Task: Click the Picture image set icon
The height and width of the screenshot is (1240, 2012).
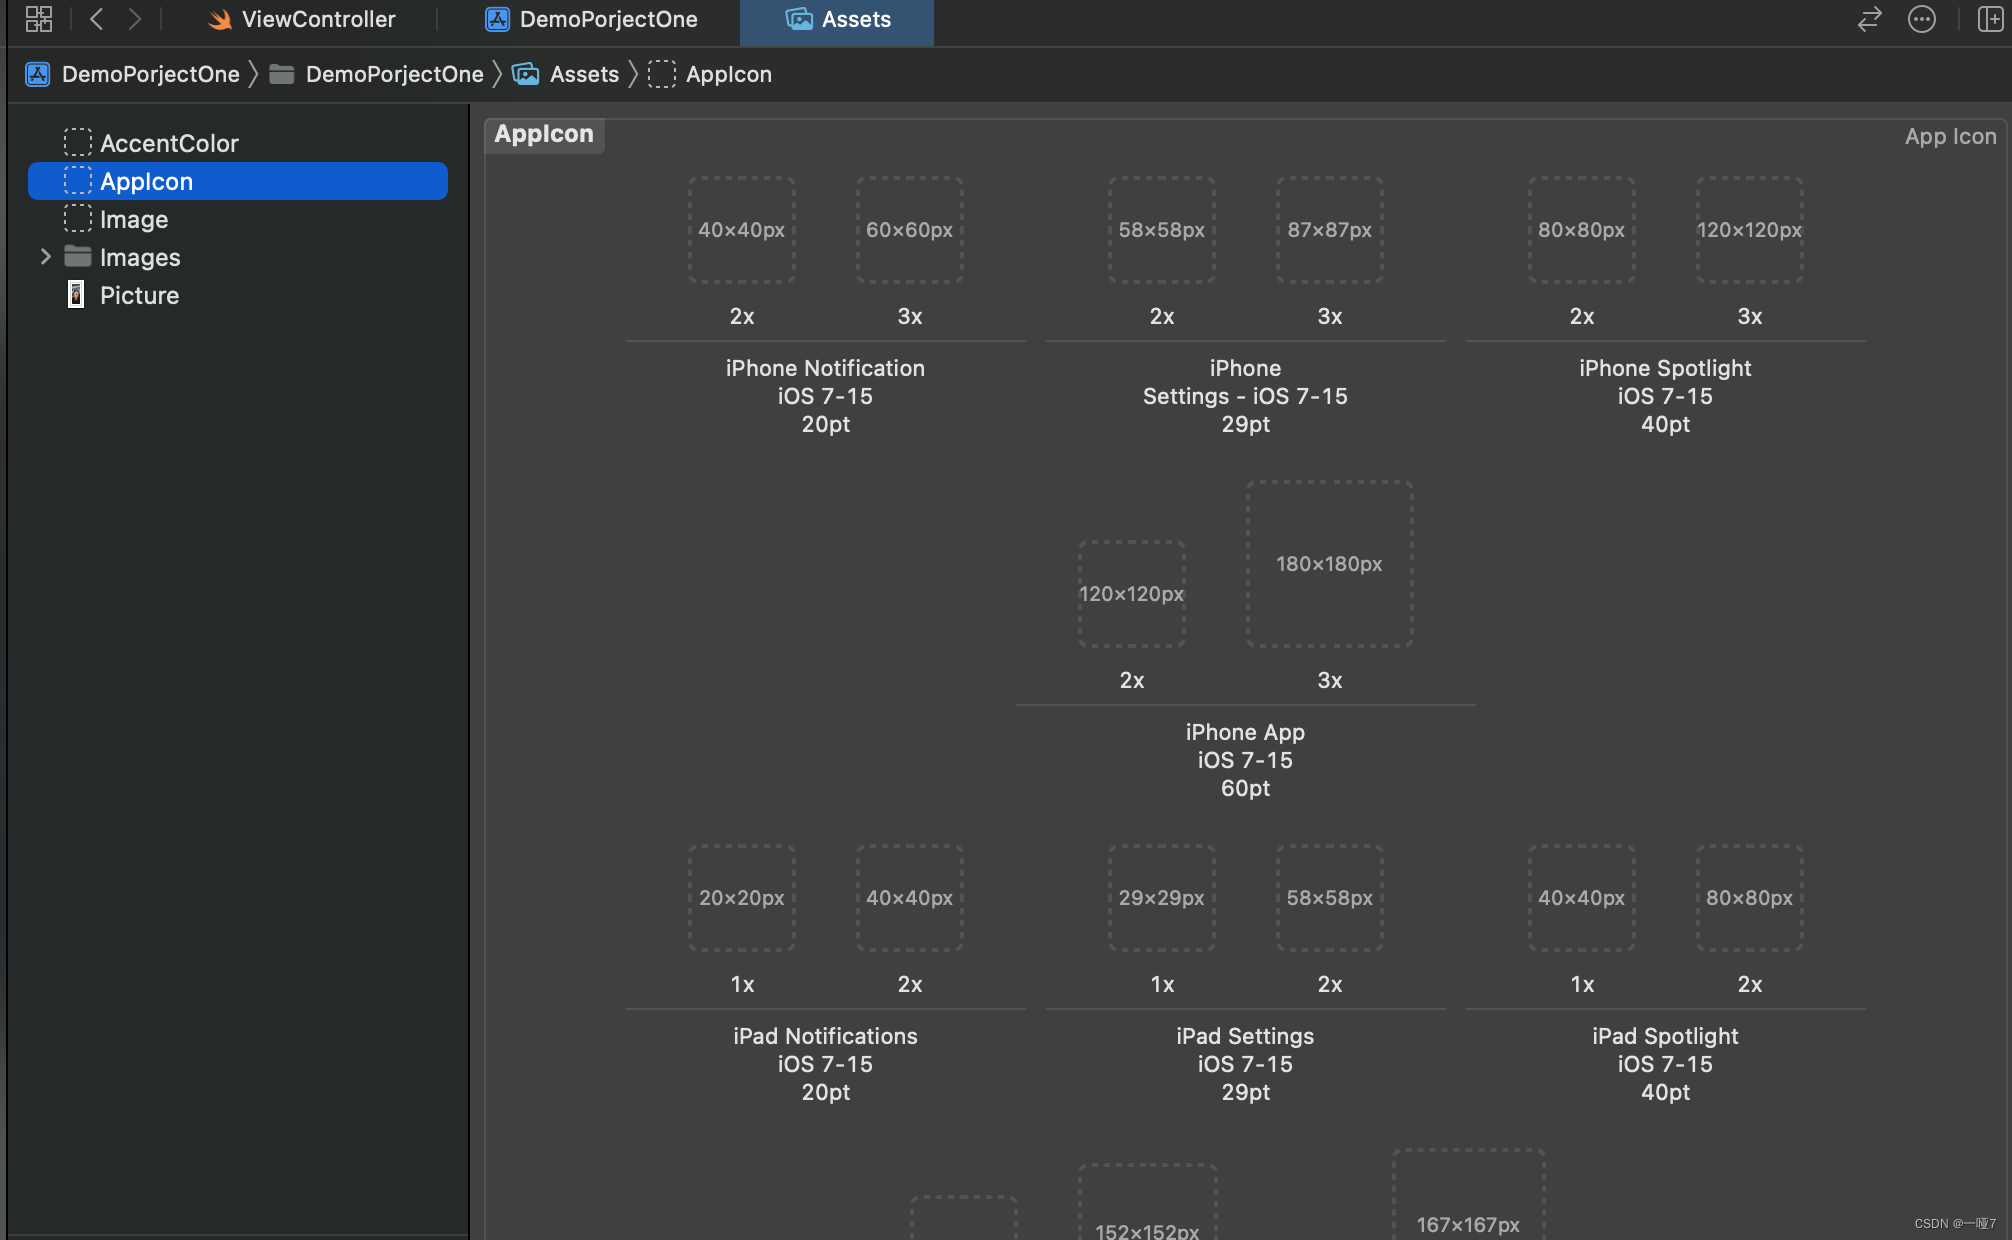Action: click(x=76, y=294)
